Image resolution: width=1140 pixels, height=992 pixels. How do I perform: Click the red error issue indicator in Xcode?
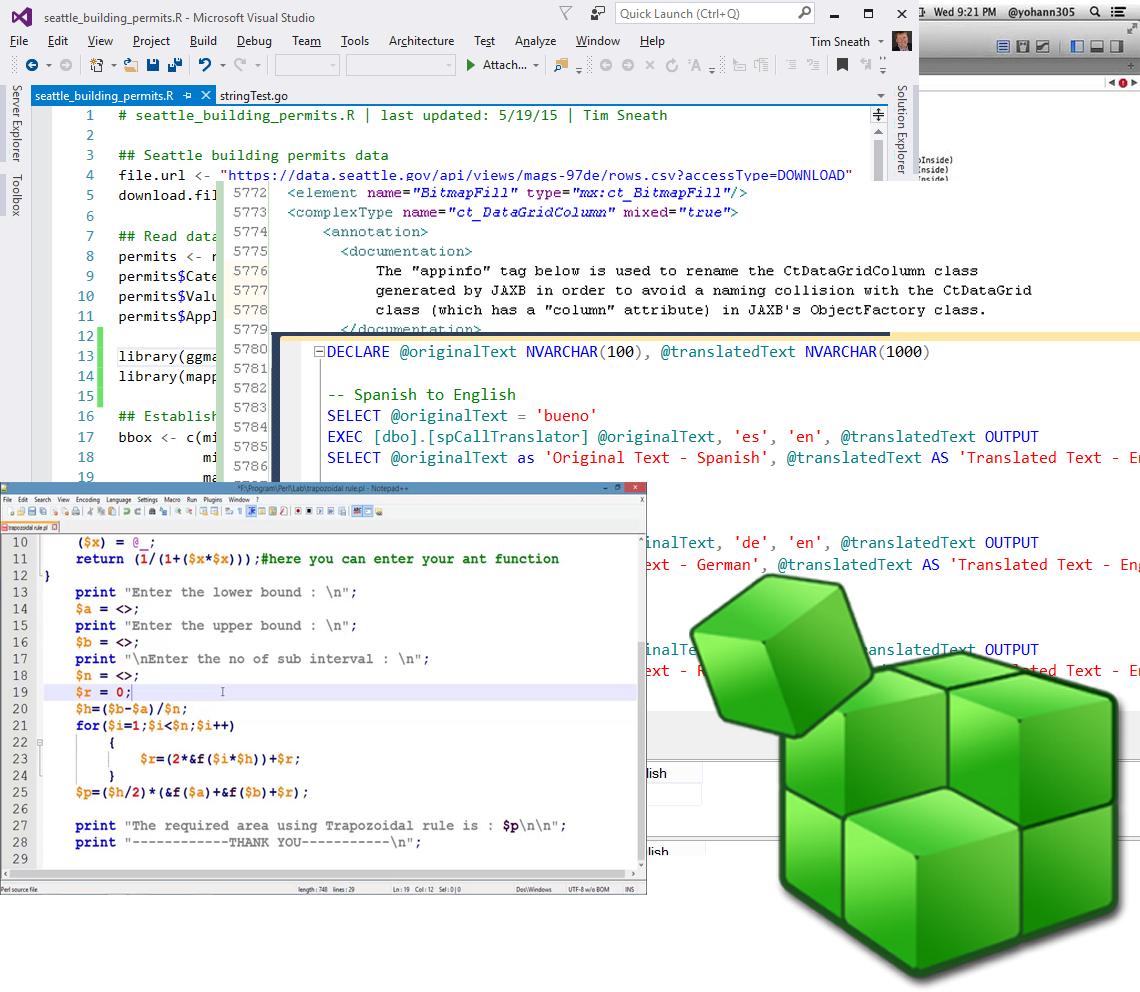pos(1123,83)
